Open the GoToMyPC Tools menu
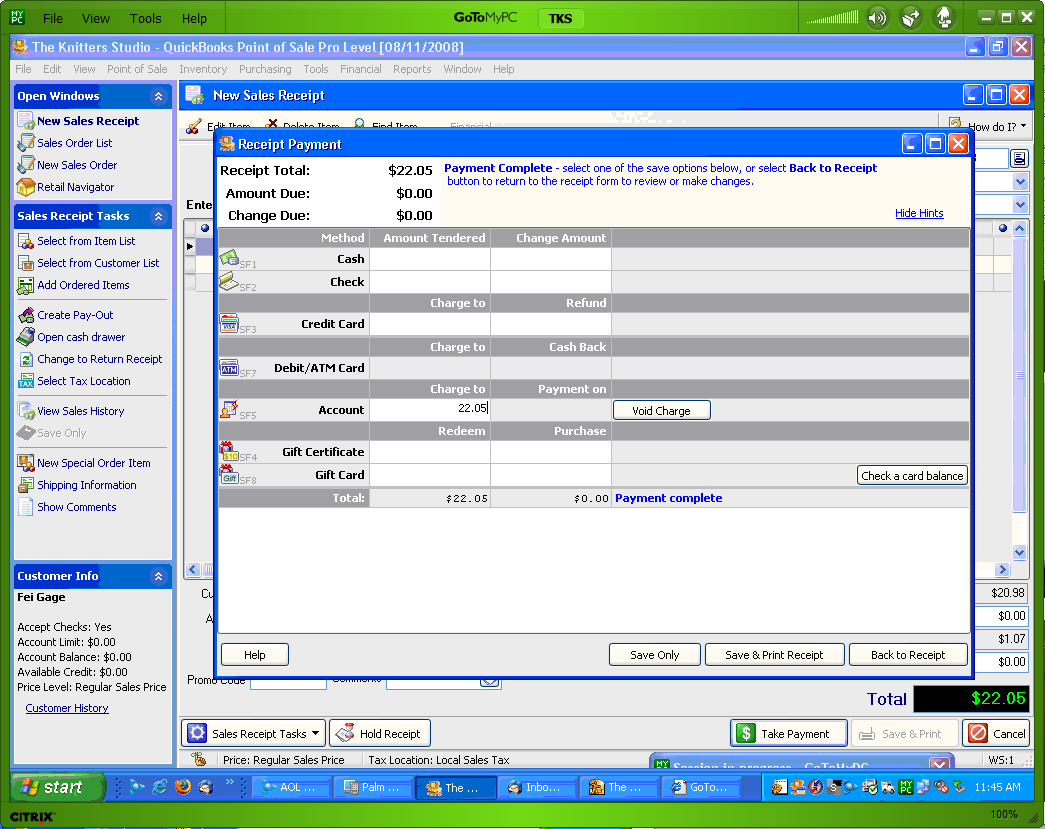The width and height of the screenshot is (1045, 829). click(145, 19)
